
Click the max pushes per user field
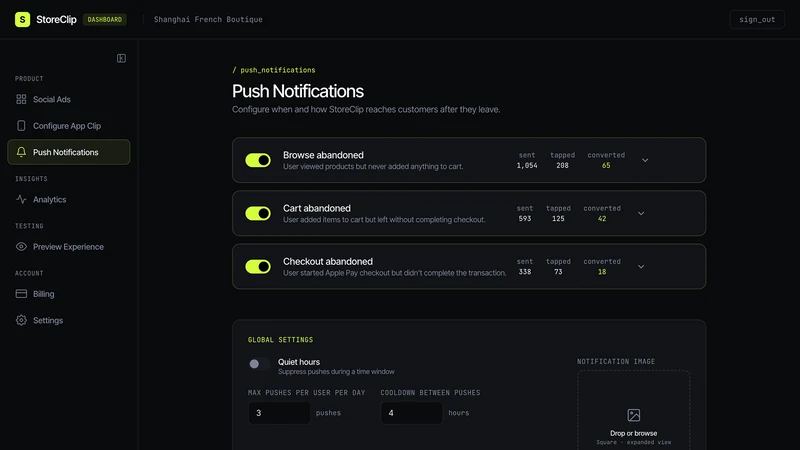click(x=279, y=413)
